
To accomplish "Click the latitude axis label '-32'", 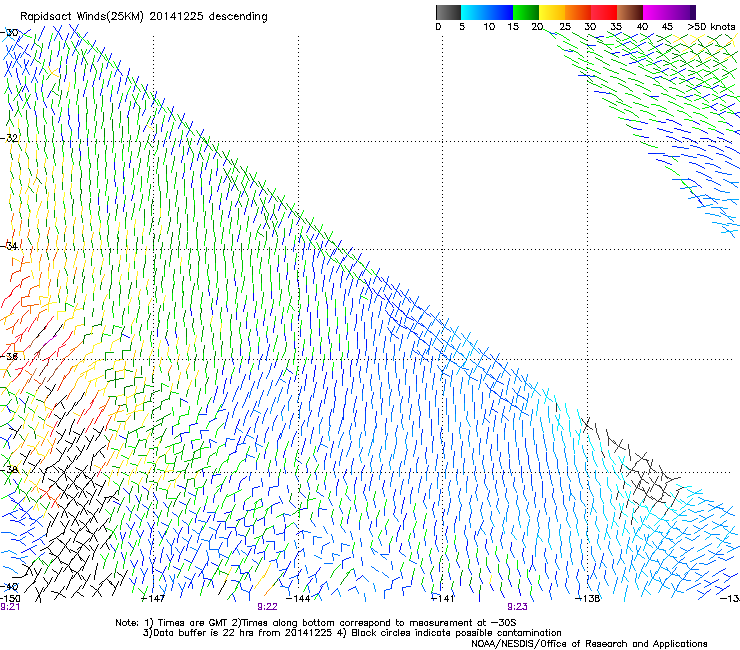I will 9,138.
